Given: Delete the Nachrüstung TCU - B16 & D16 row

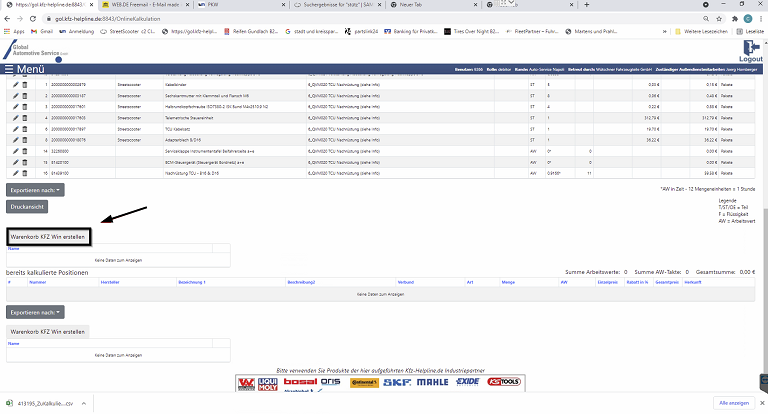Looking at the screenshot, I should [24, 173].
